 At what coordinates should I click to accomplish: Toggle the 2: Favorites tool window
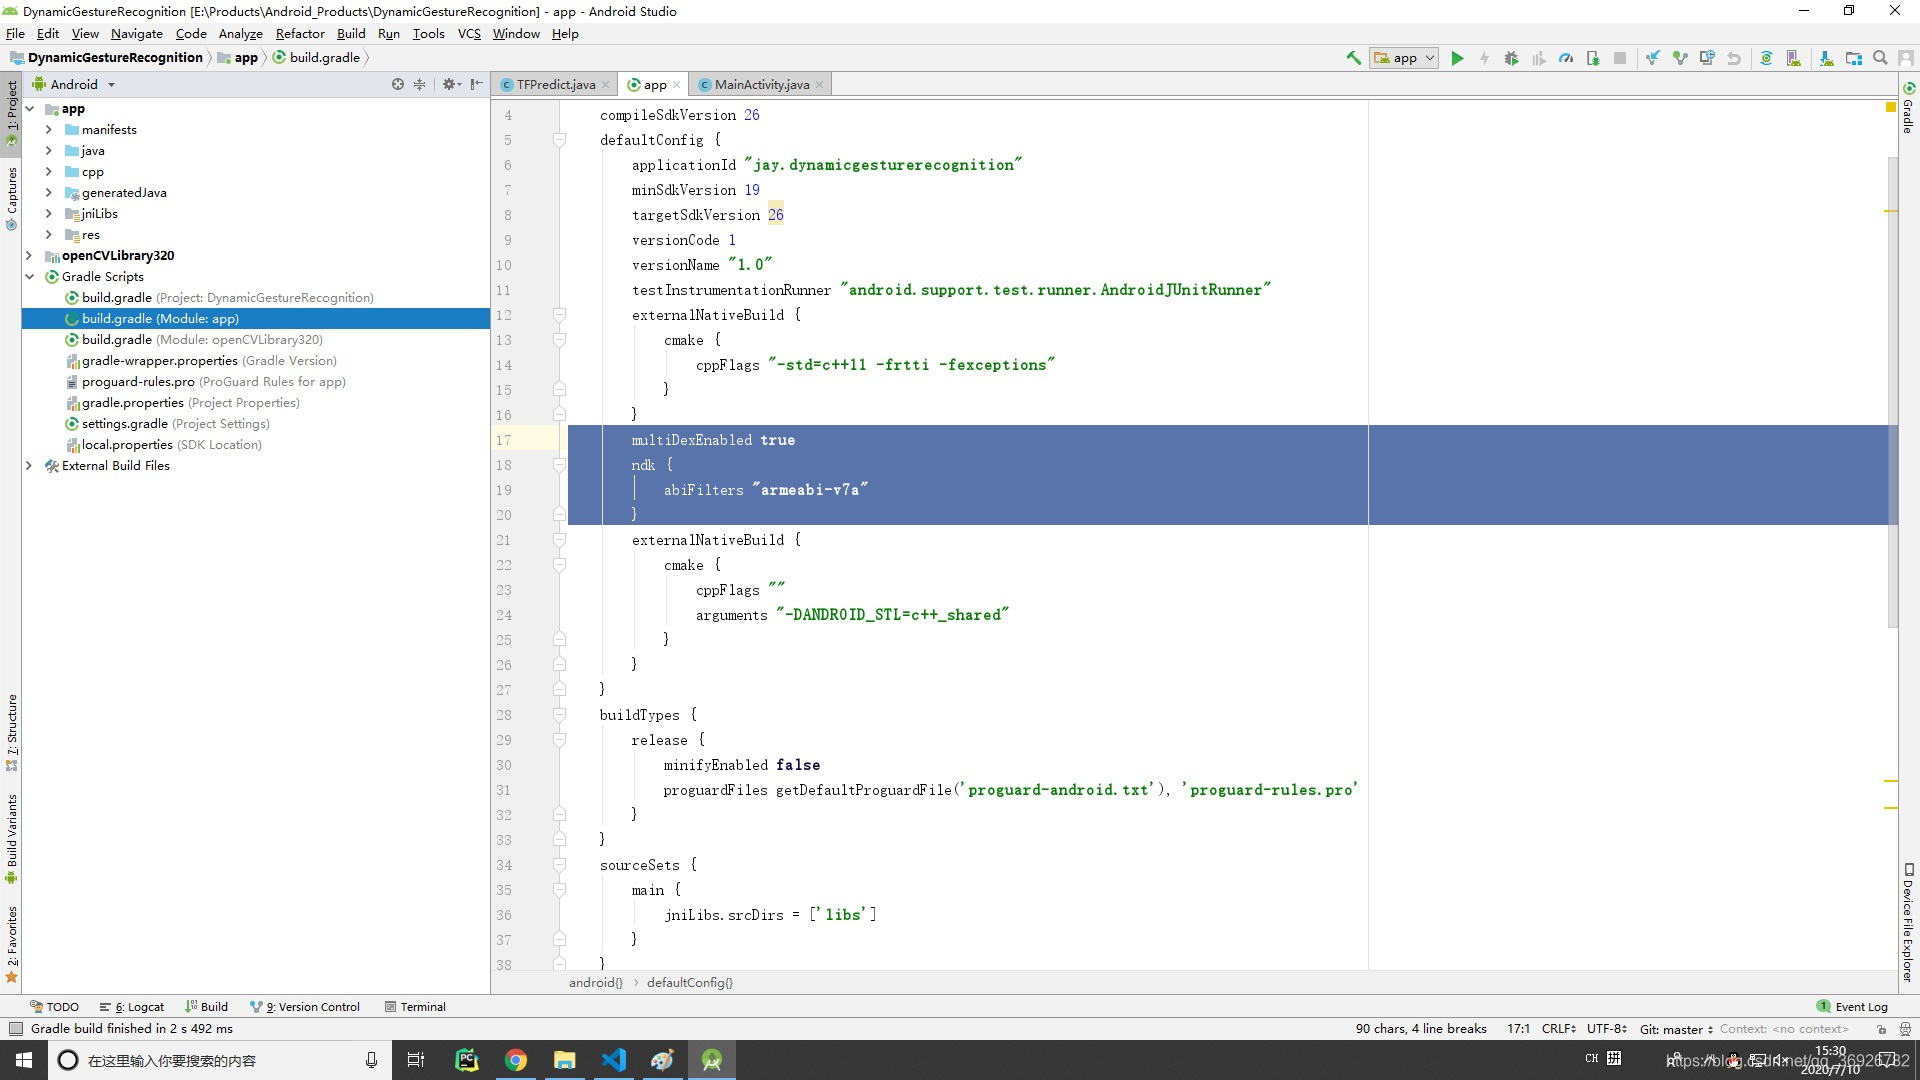(x=12, y=943)
